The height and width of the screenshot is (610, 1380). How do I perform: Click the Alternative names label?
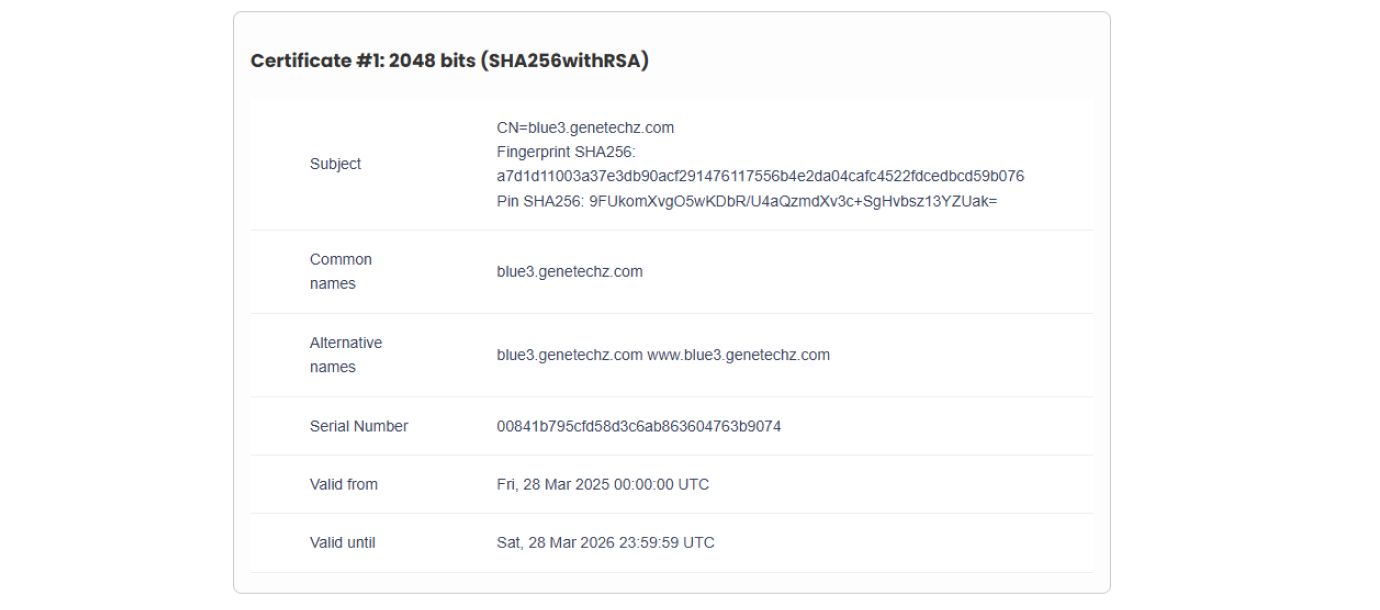(346, 355)
